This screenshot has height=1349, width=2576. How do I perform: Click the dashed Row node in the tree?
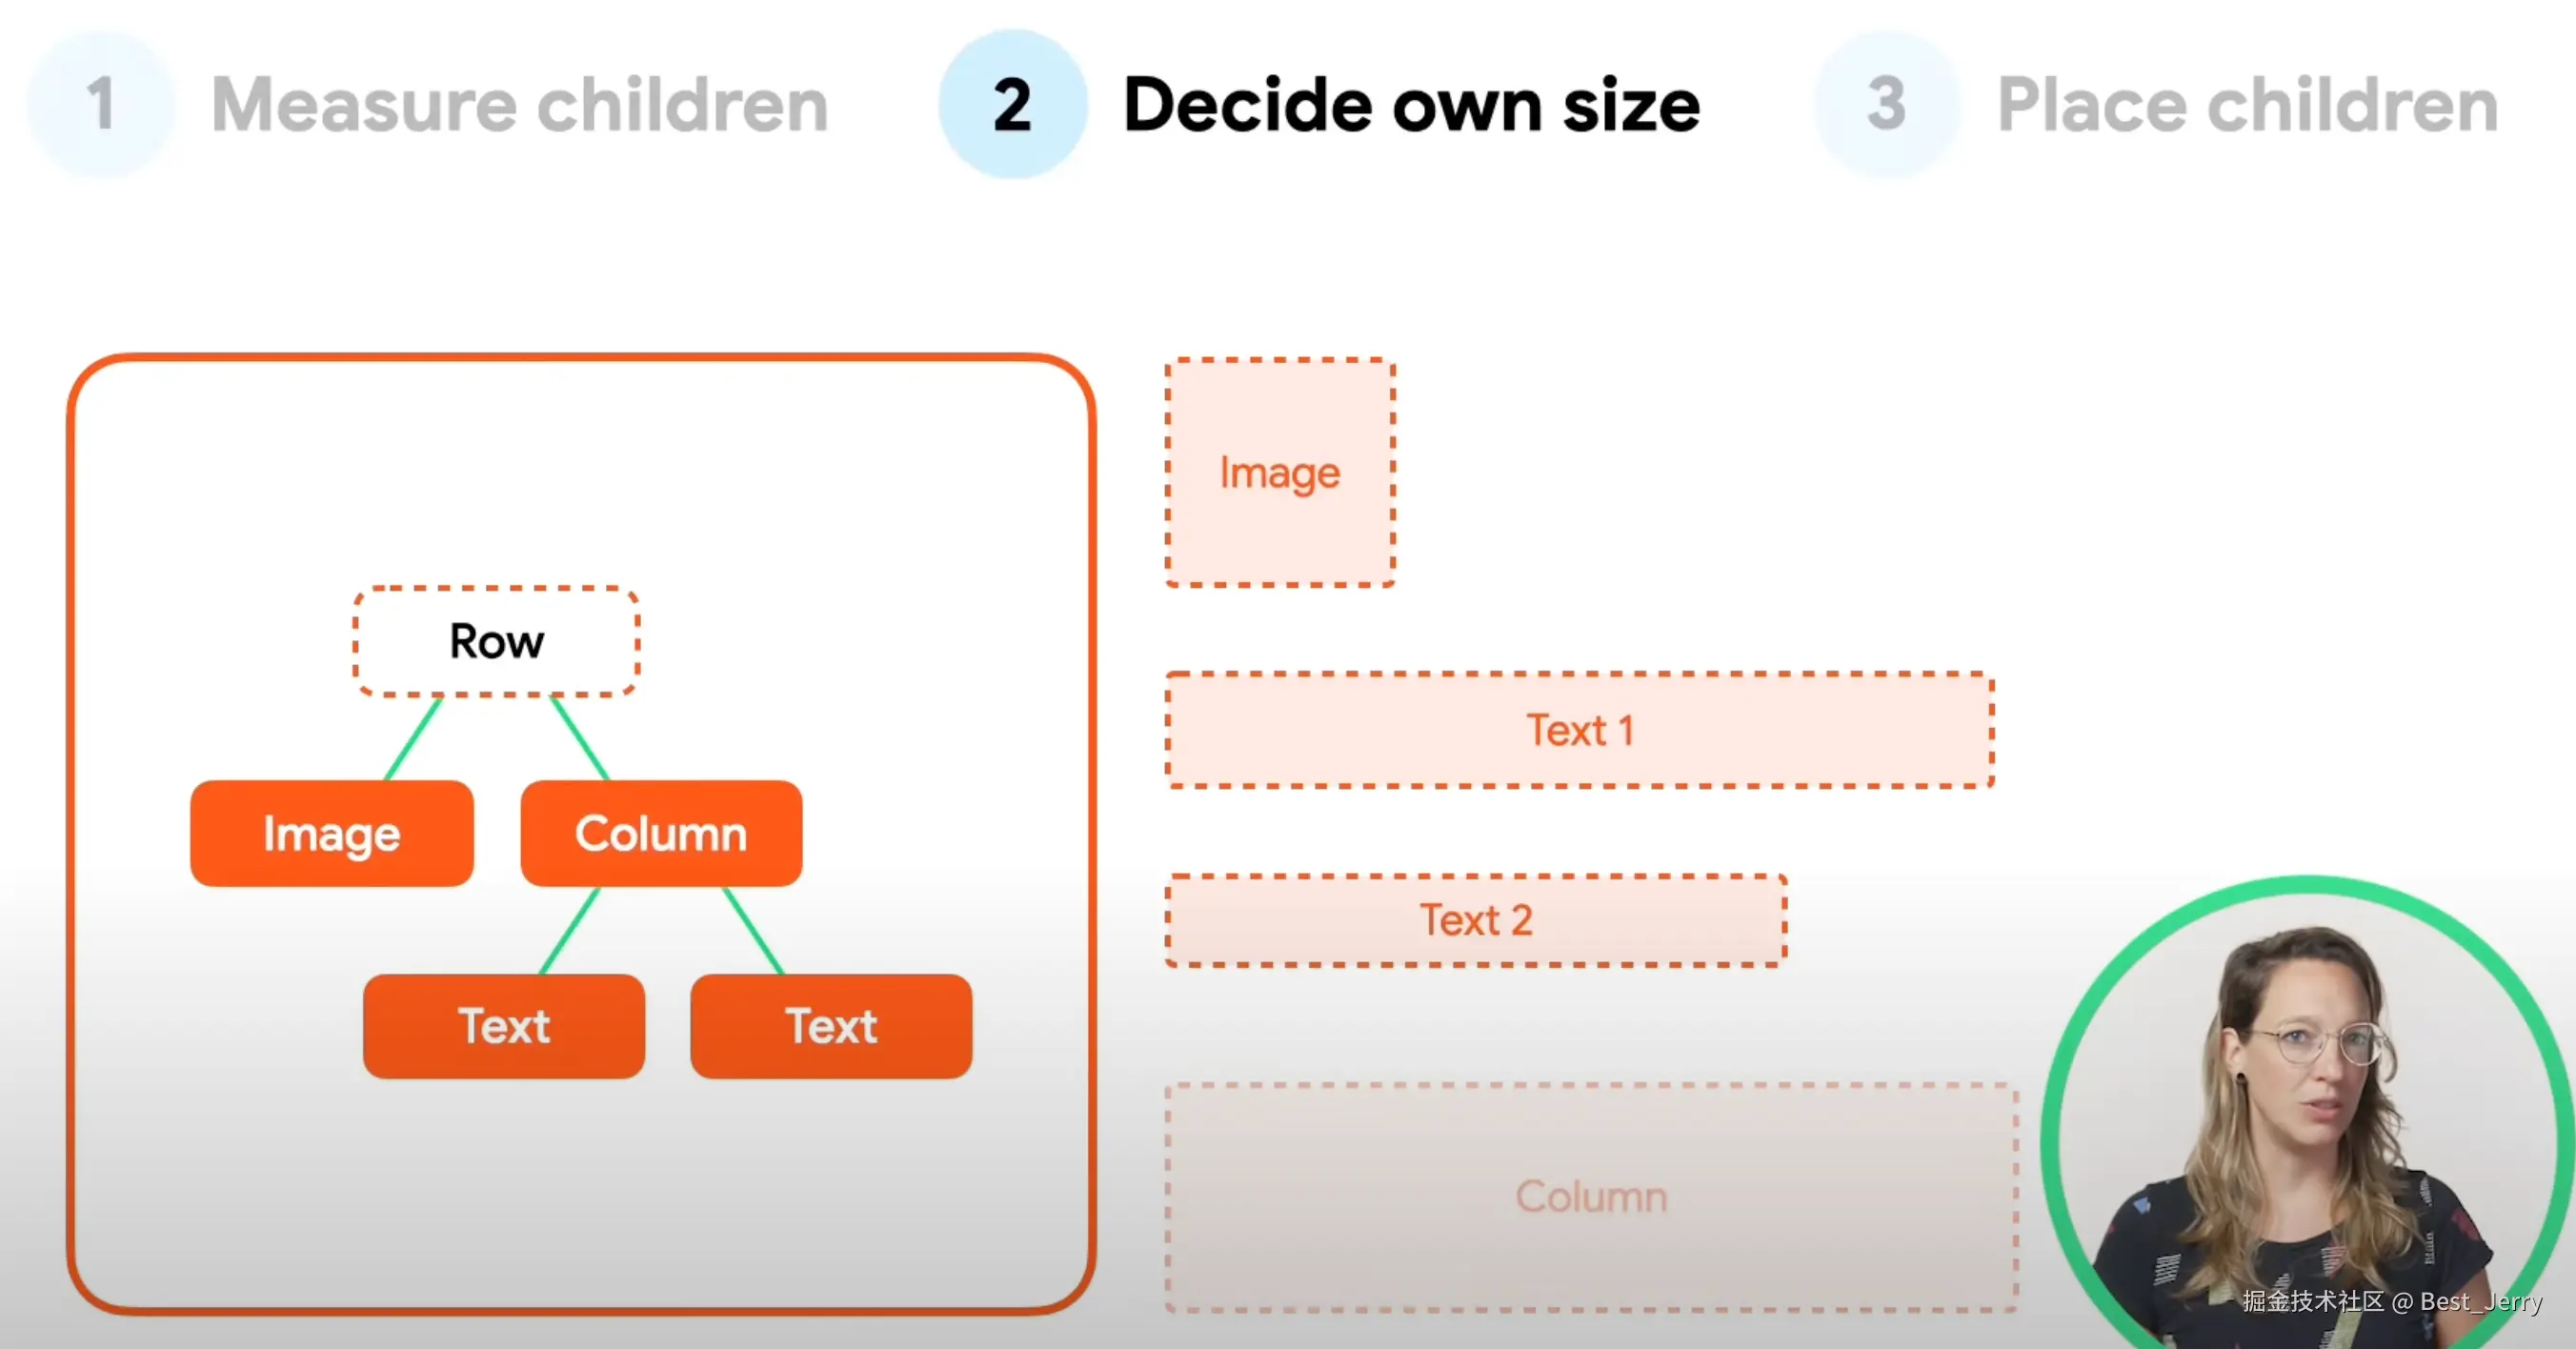[496, 641]
